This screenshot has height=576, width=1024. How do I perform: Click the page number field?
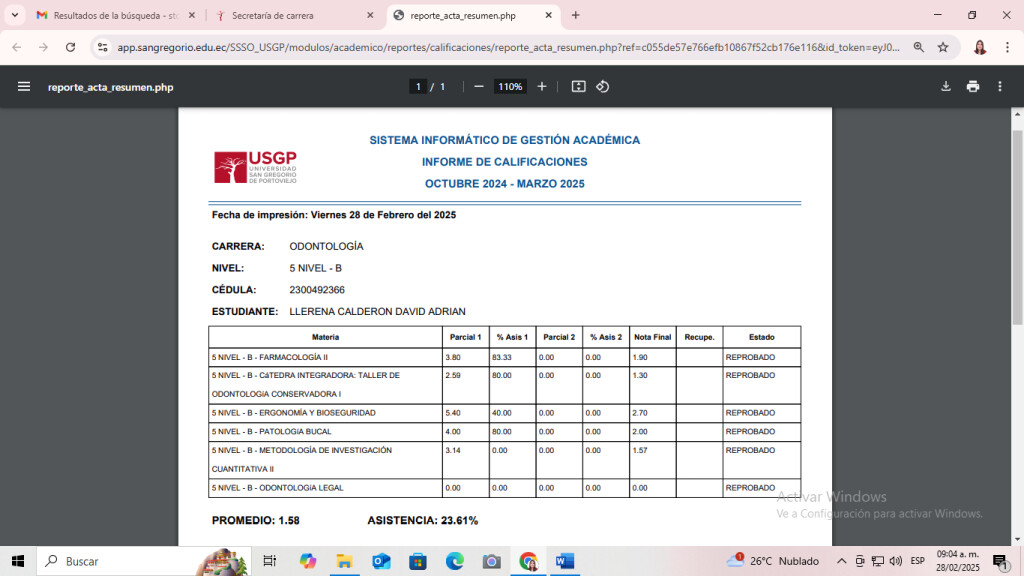(419, 87)
